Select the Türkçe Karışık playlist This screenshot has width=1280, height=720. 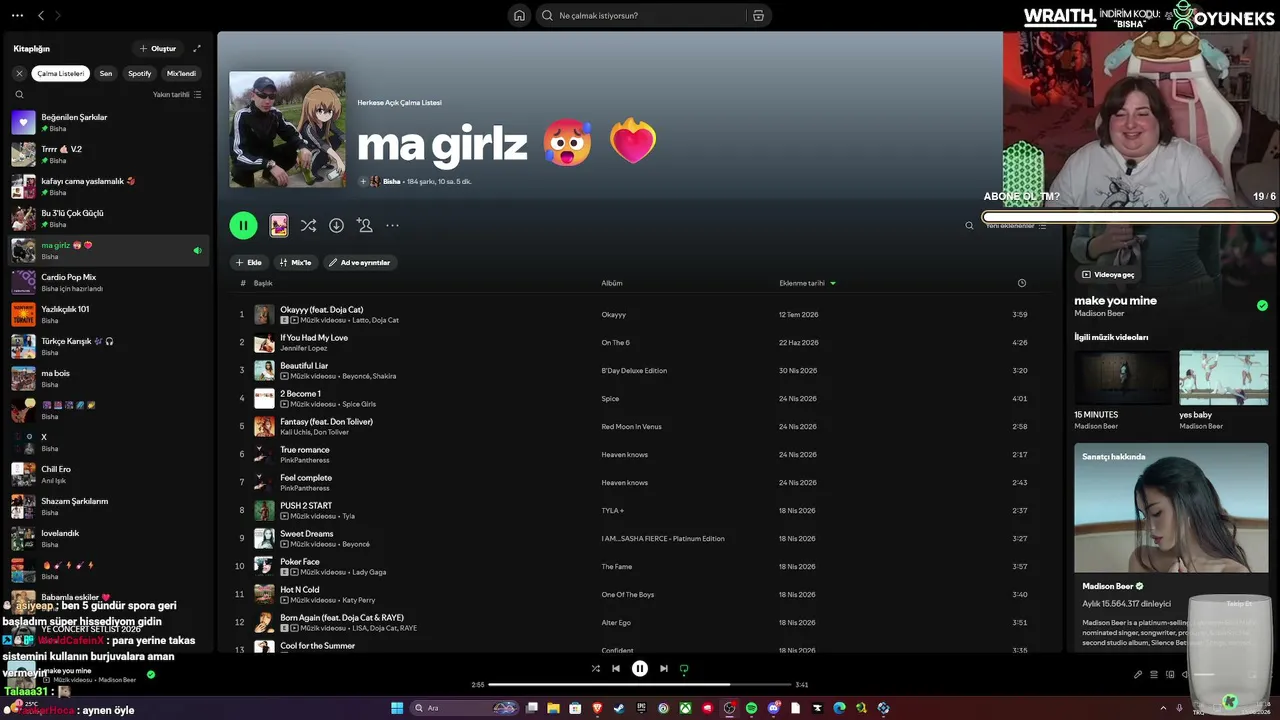pos(110,346)
